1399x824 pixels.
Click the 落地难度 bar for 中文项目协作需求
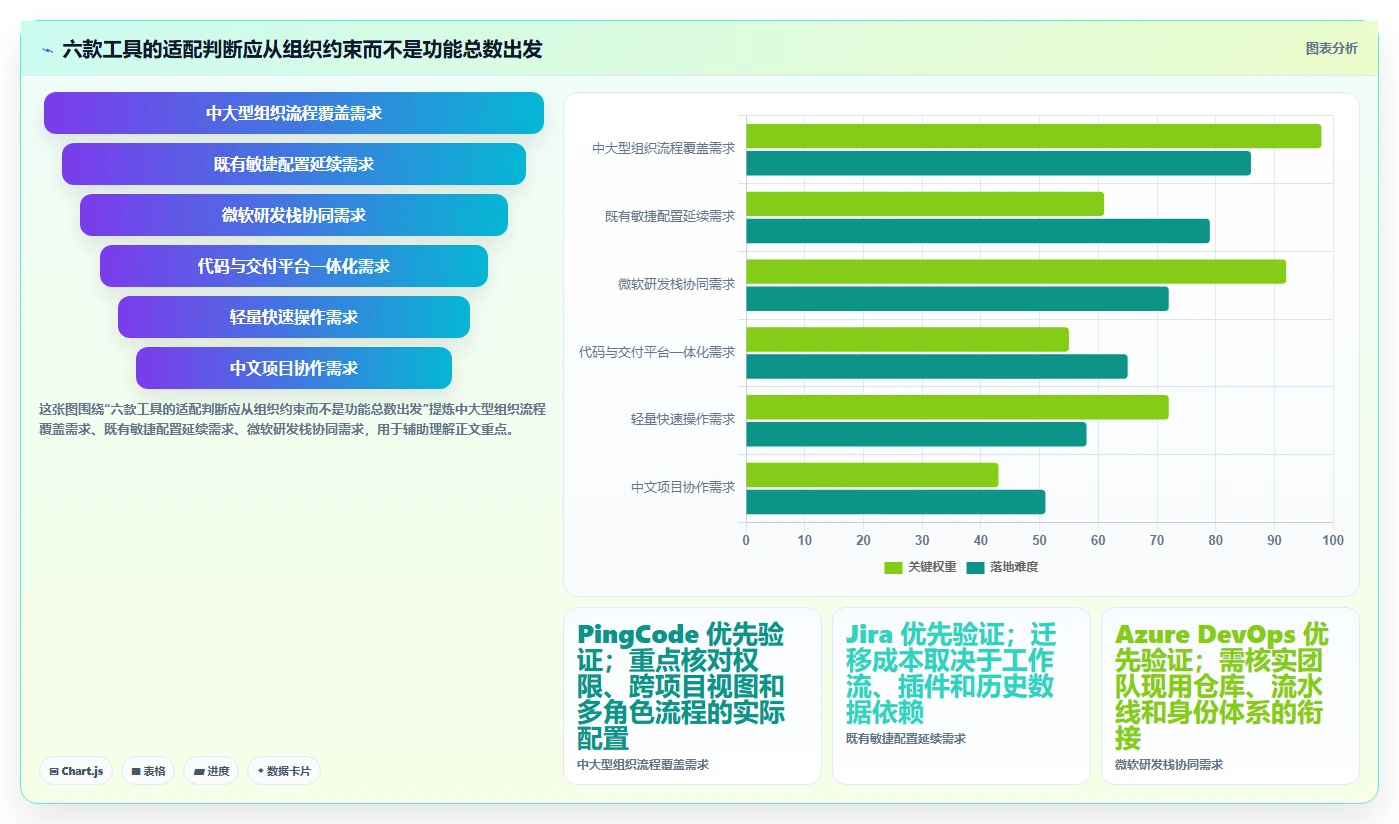pyautogui.click(x=896, y=502)
